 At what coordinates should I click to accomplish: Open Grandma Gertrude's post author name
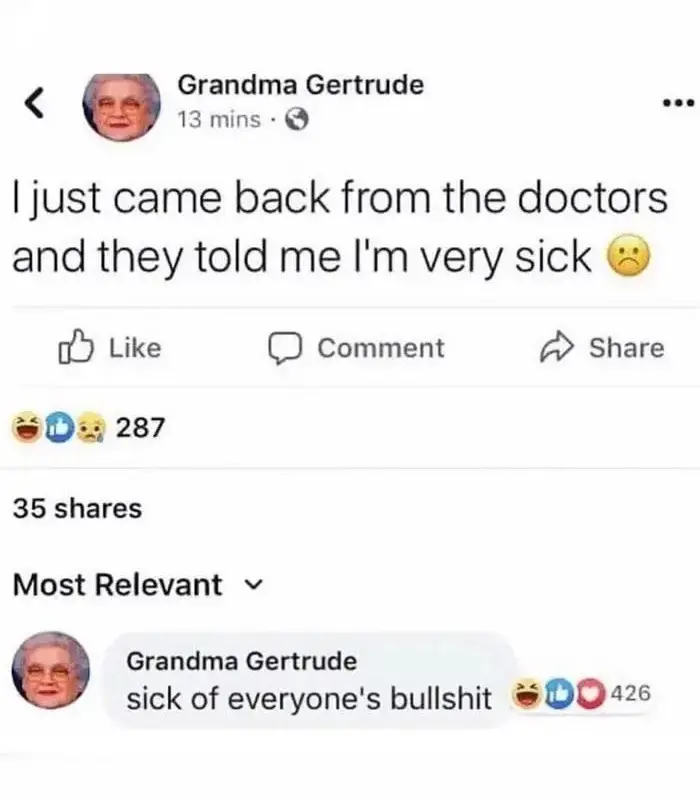pos(301,85)
